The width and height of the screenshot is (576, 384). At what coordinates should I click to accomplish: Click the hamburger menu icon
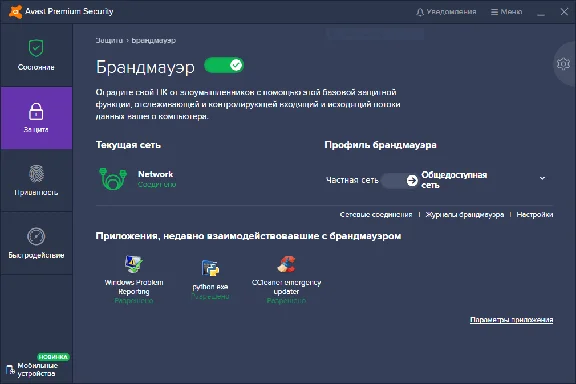click(x=494, y=12)
